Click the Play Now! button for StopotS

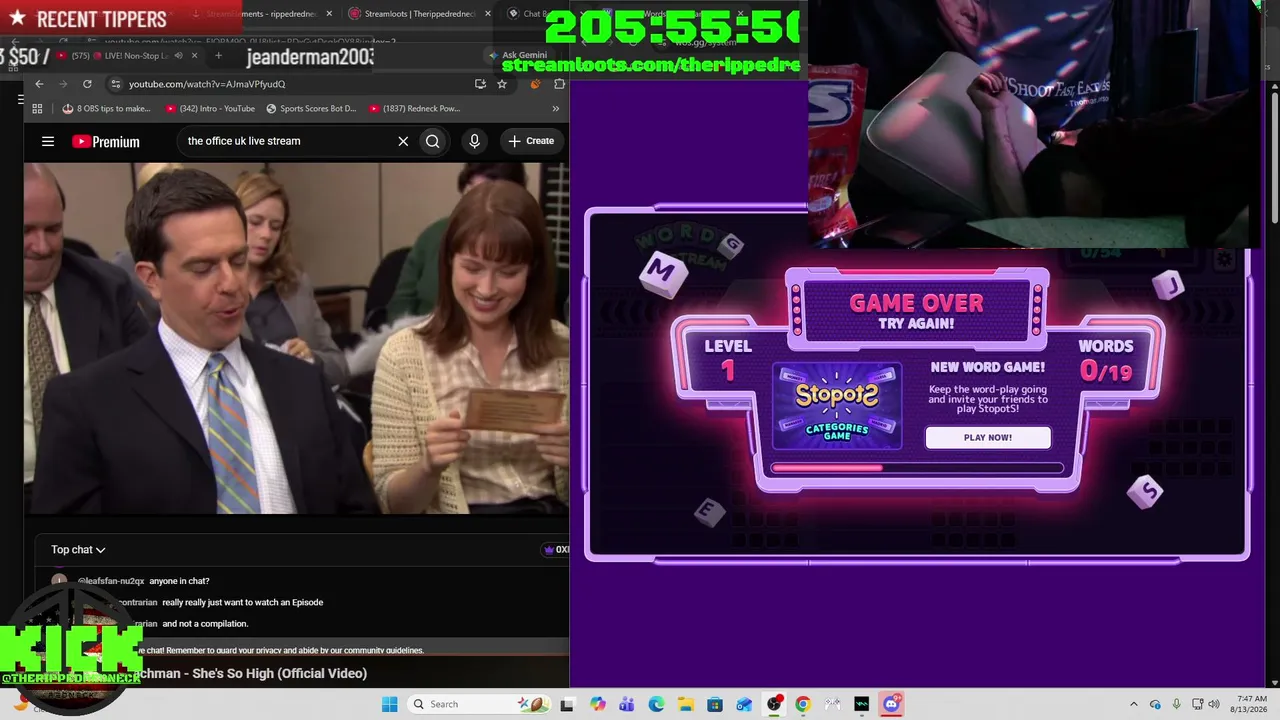988,437
